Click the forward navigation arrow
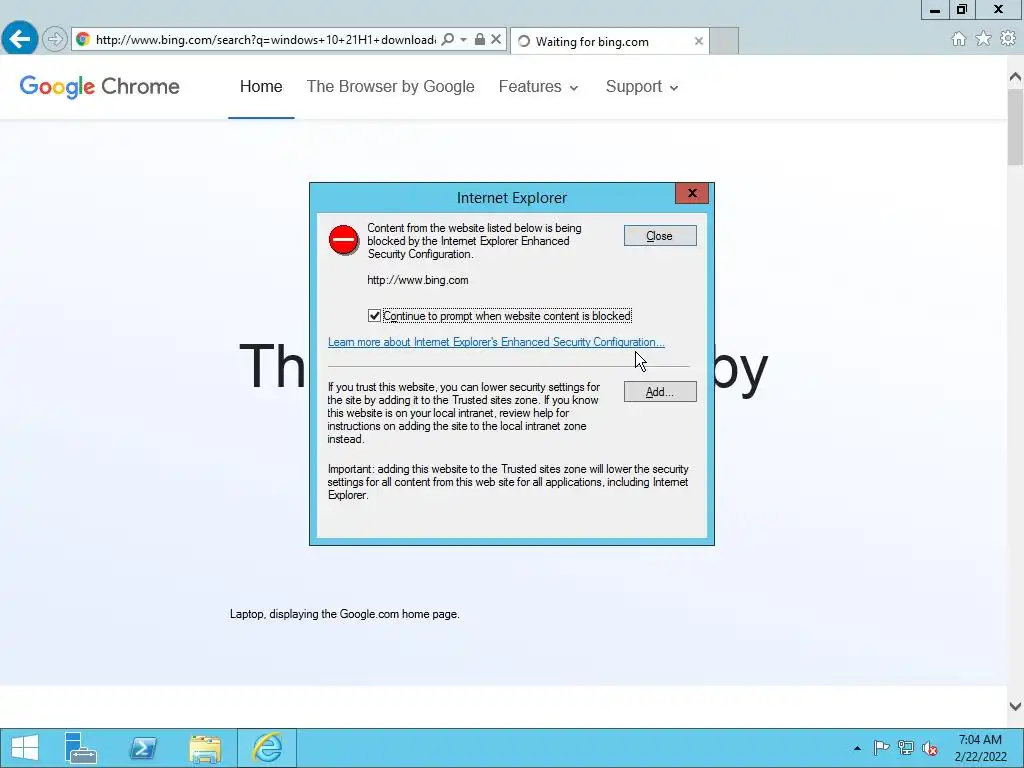 point(54,39)
